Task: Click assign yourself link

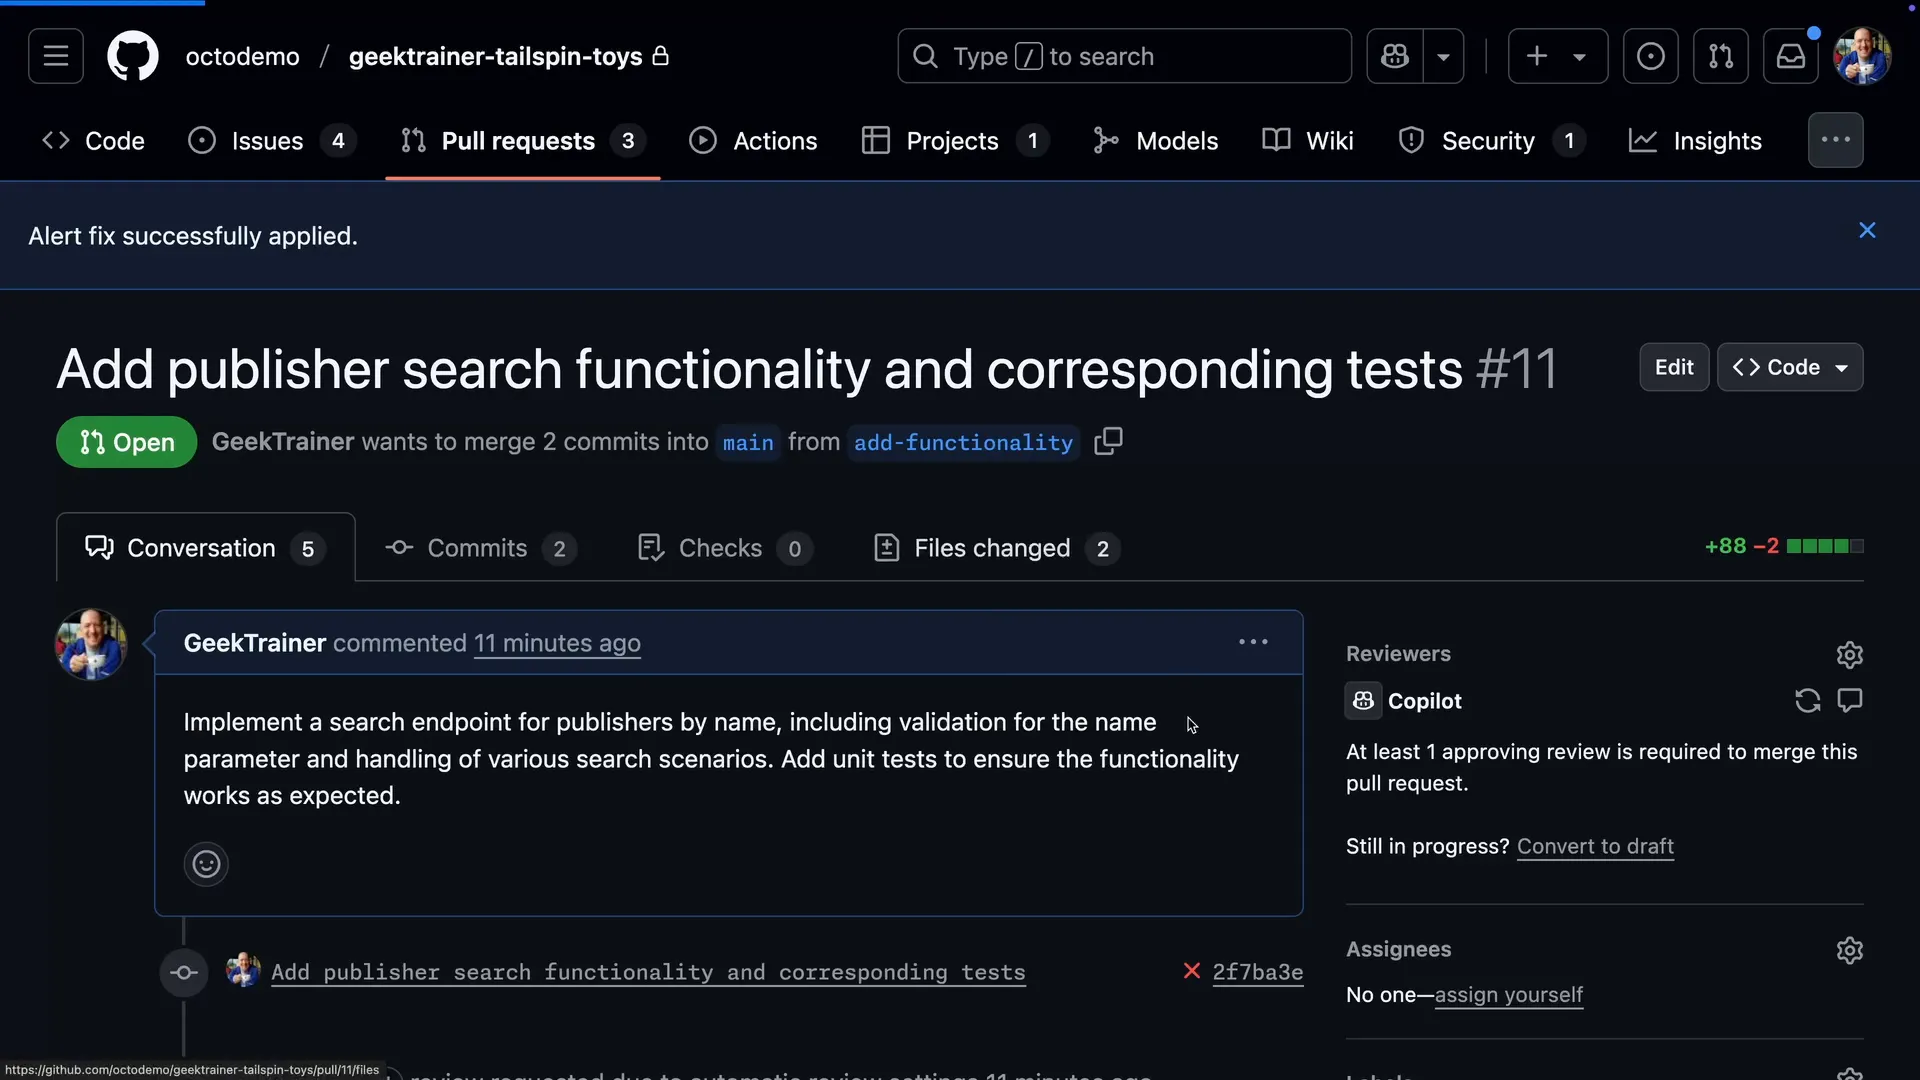Action: pos(1509,995)
